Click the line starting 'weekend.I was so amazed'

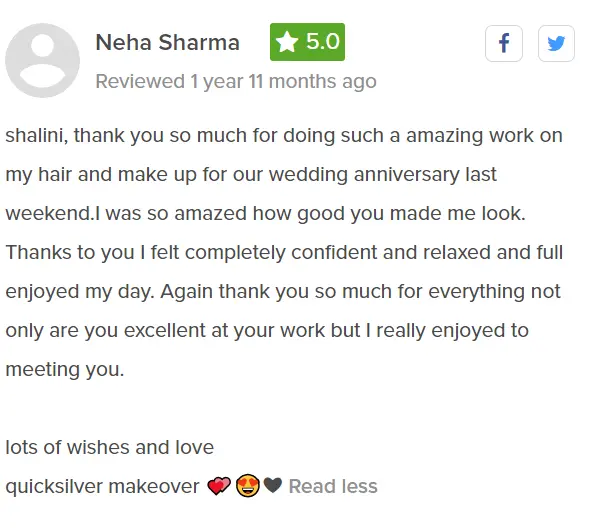[266, 213]
